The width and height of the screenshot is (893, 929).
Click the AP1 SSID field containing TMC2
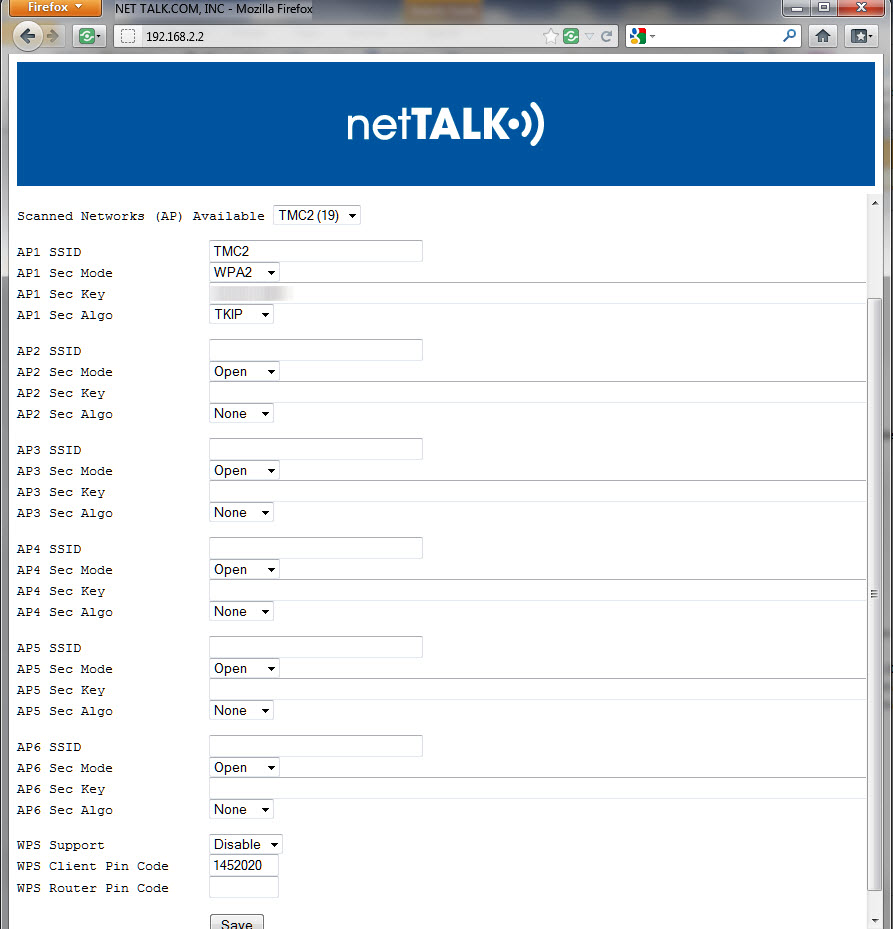pyautogui.click(x=315, y=250)
